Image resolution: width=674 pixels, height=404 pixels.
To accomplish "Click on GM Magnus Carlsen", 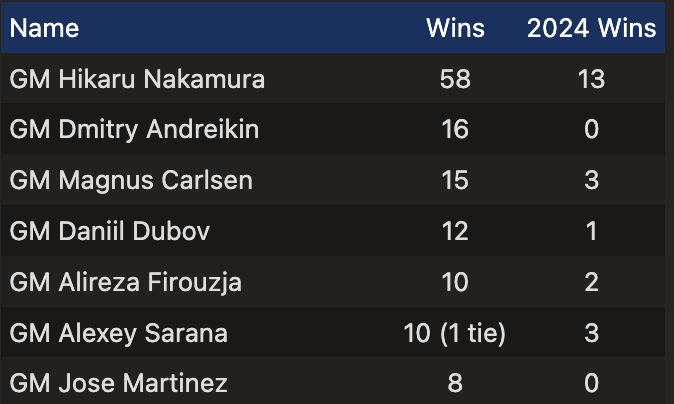I will (130, 181).
